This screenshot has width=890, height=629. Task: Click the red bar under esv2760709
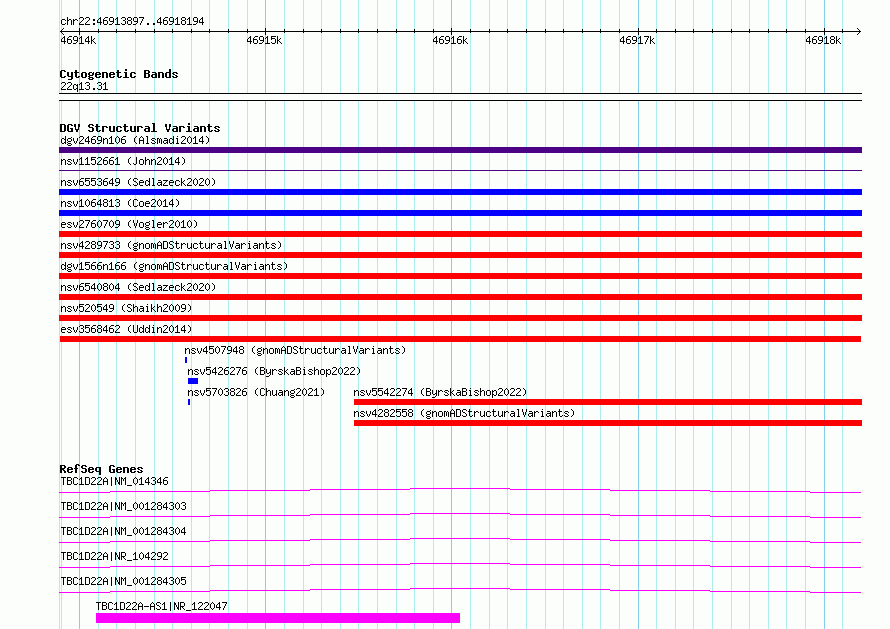tap(460, 234)
